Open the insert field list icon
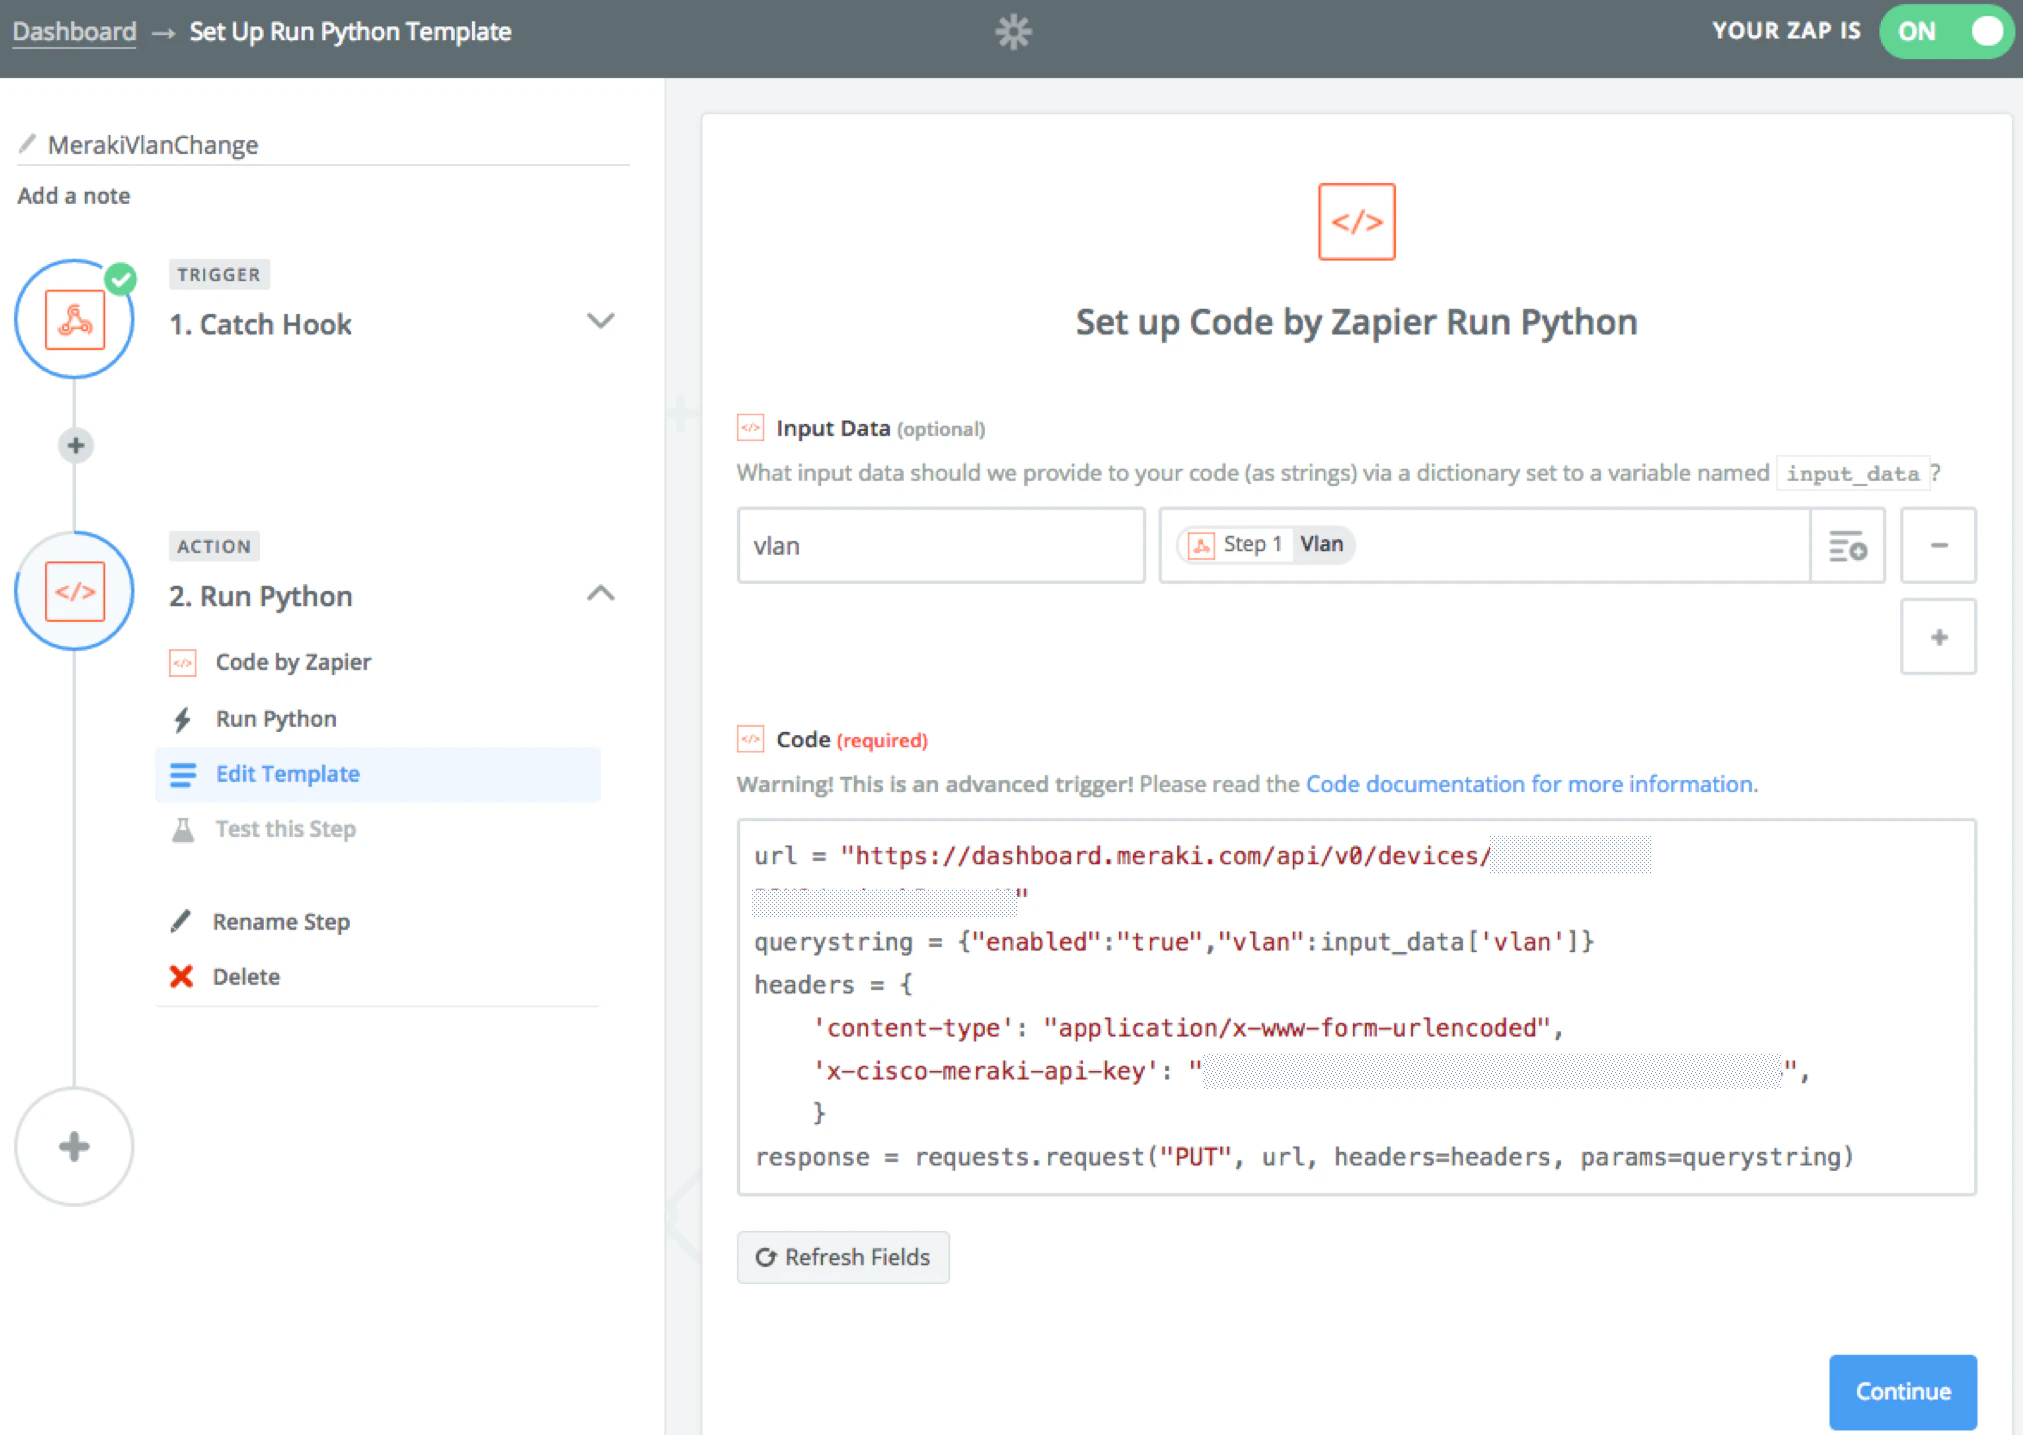This screenshot has height=1435, width=2023. pyautogui.click(x=1847, y=546)
